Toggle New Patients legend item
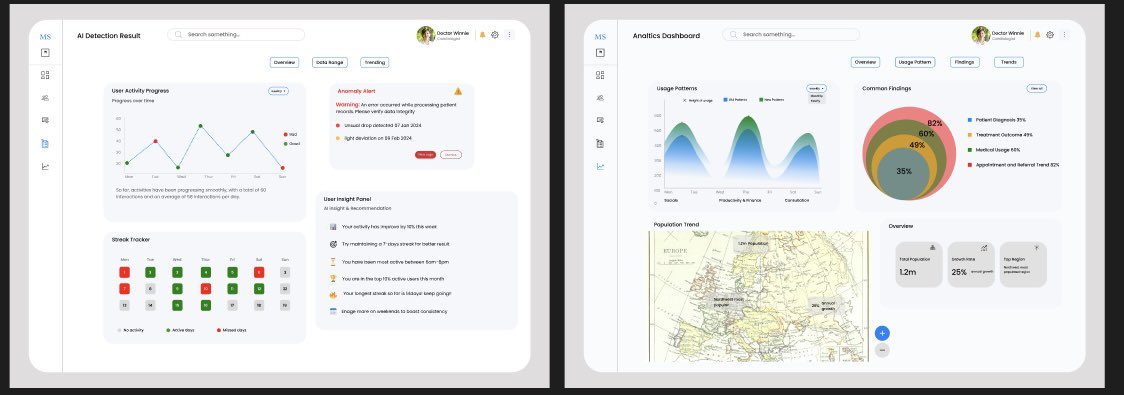This screenshot has width=1124, height=395. pos(771,100)
